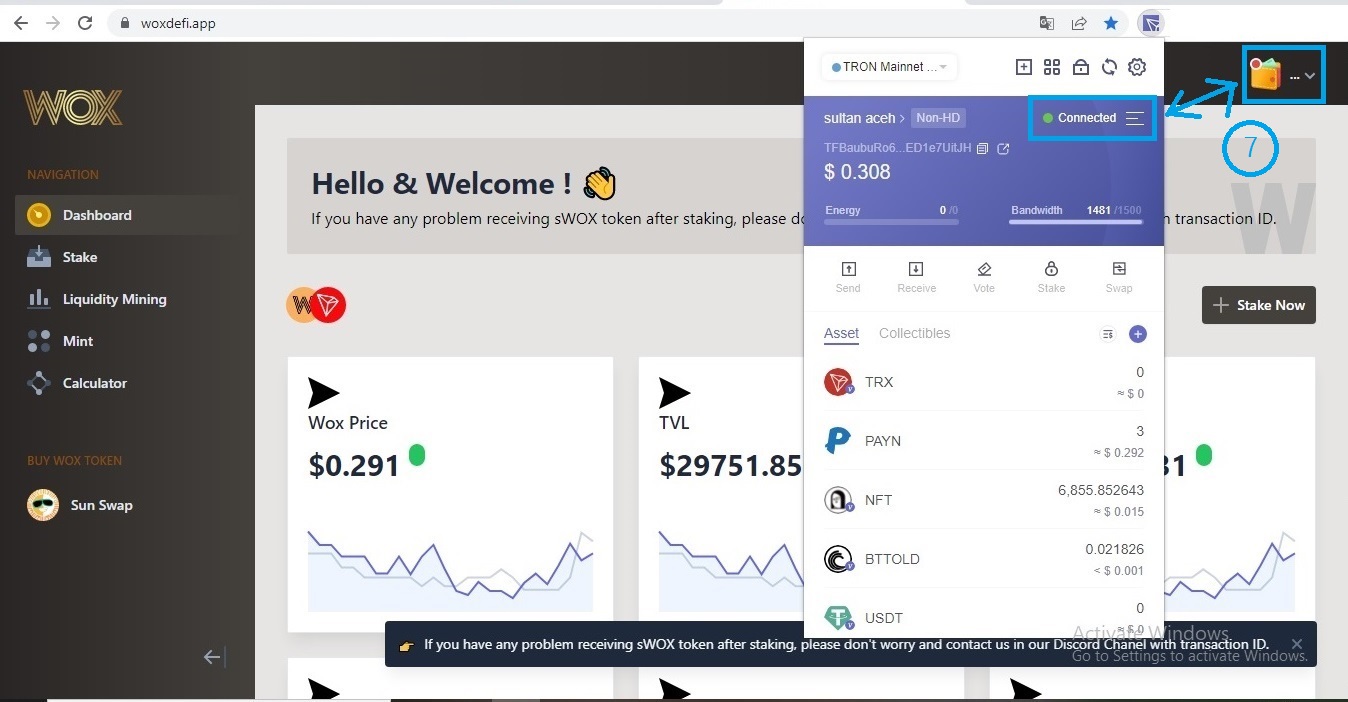Click the Wox Price value $0.291
This screenshot has height=702, width=1348.
pyautogui.click(x=354, y=465)
